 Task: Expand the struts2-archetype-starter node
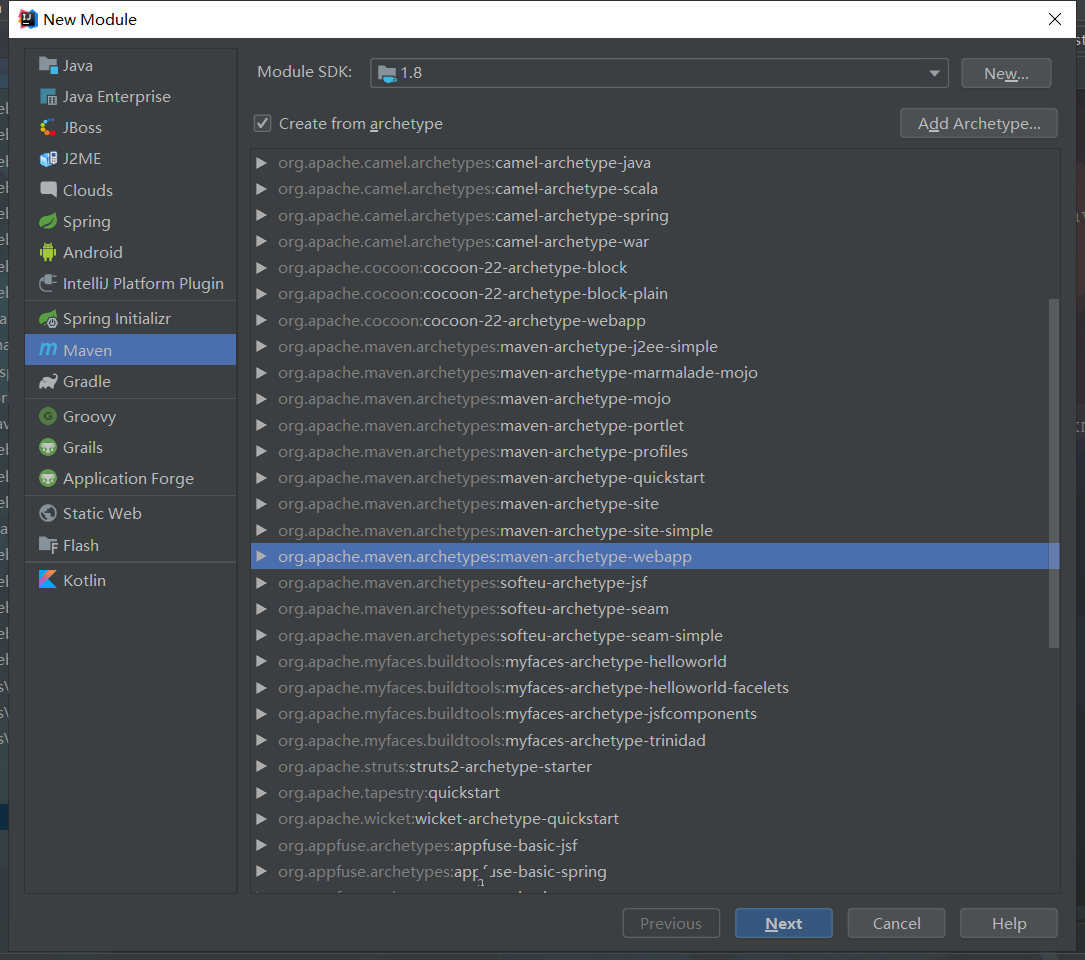coord(262,766)
